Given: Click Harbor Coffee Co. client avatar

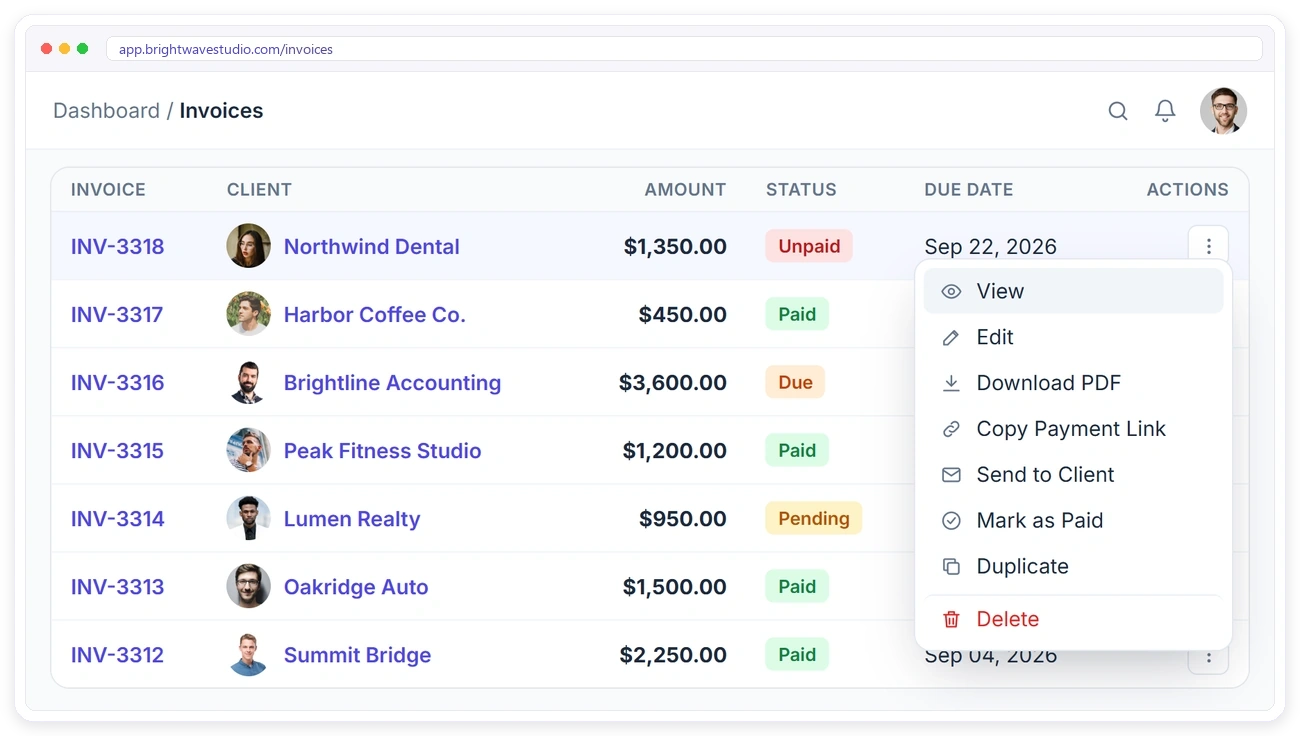Looking at the screenshot, I should tap(248, 314).
